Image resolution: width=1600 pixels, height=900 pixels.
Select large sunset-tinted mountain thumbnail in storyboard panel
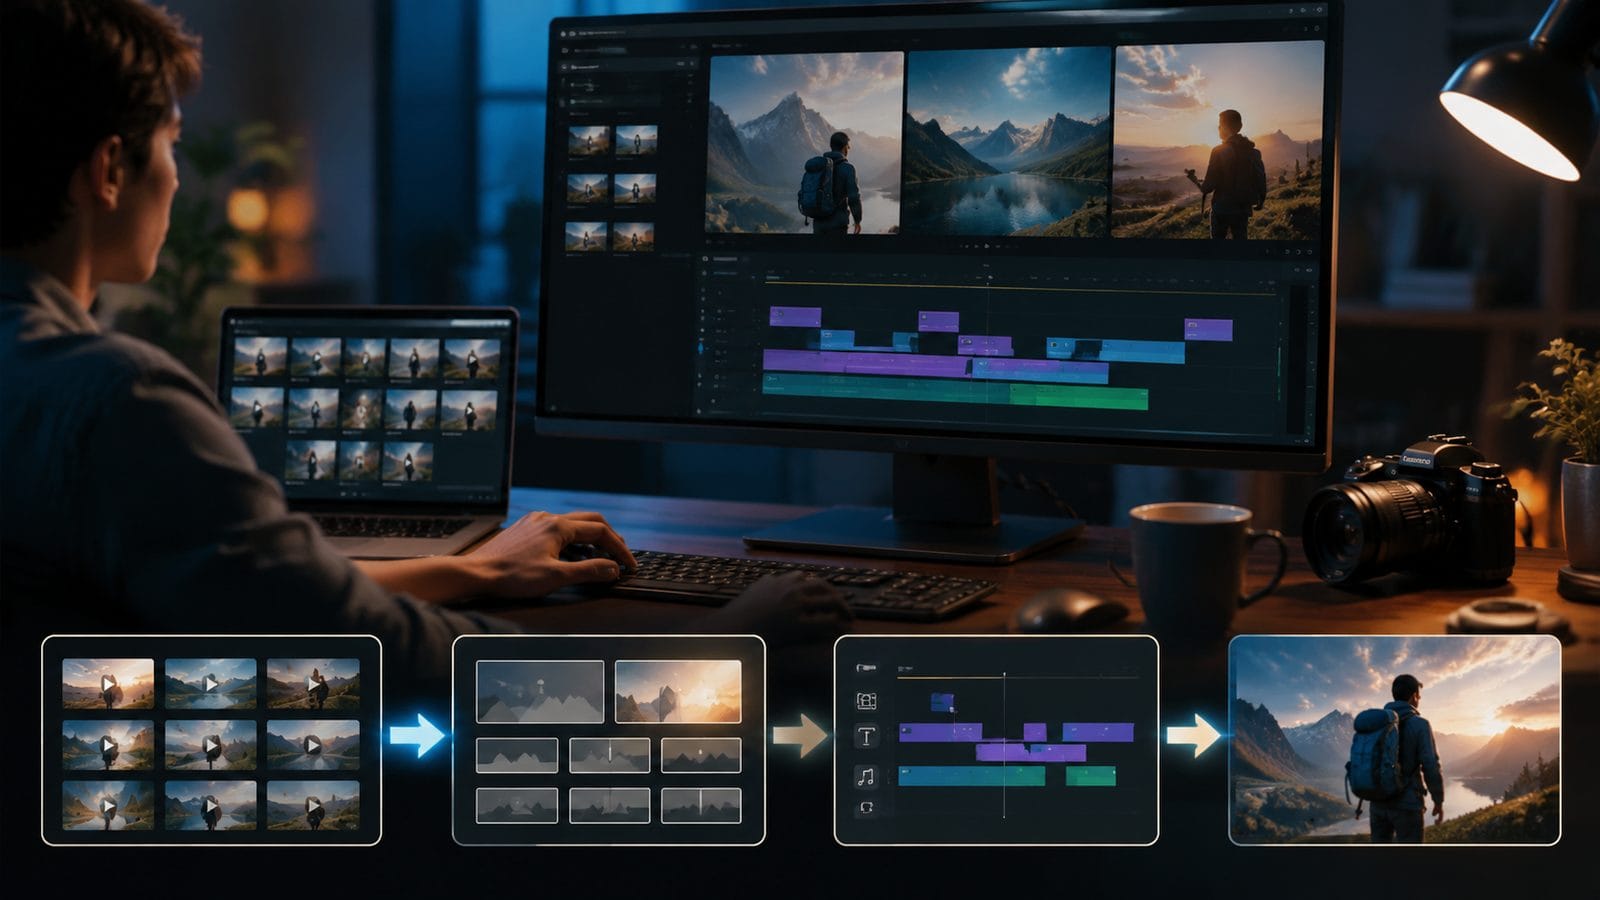[678, 691]
